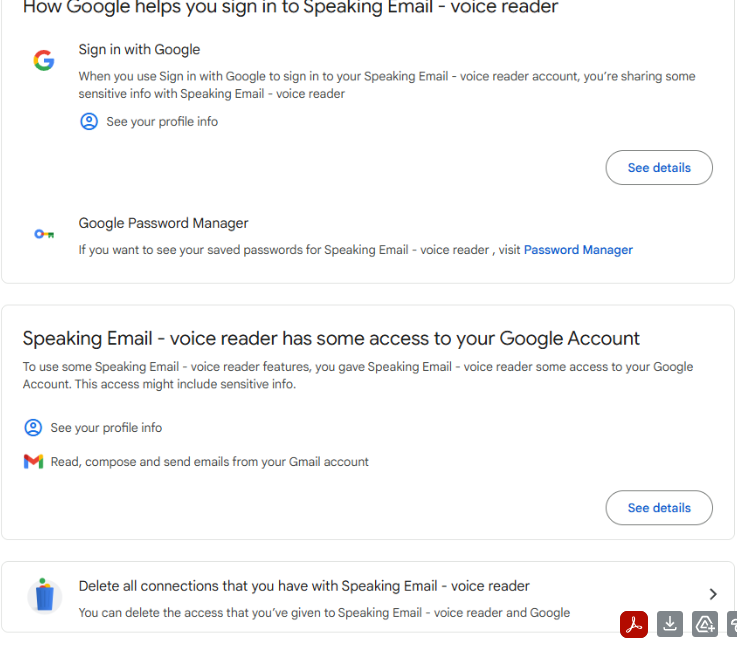Click the Sign in with Google heading
The height and width of the screenshot is (655, 745).
click(139, 50)
